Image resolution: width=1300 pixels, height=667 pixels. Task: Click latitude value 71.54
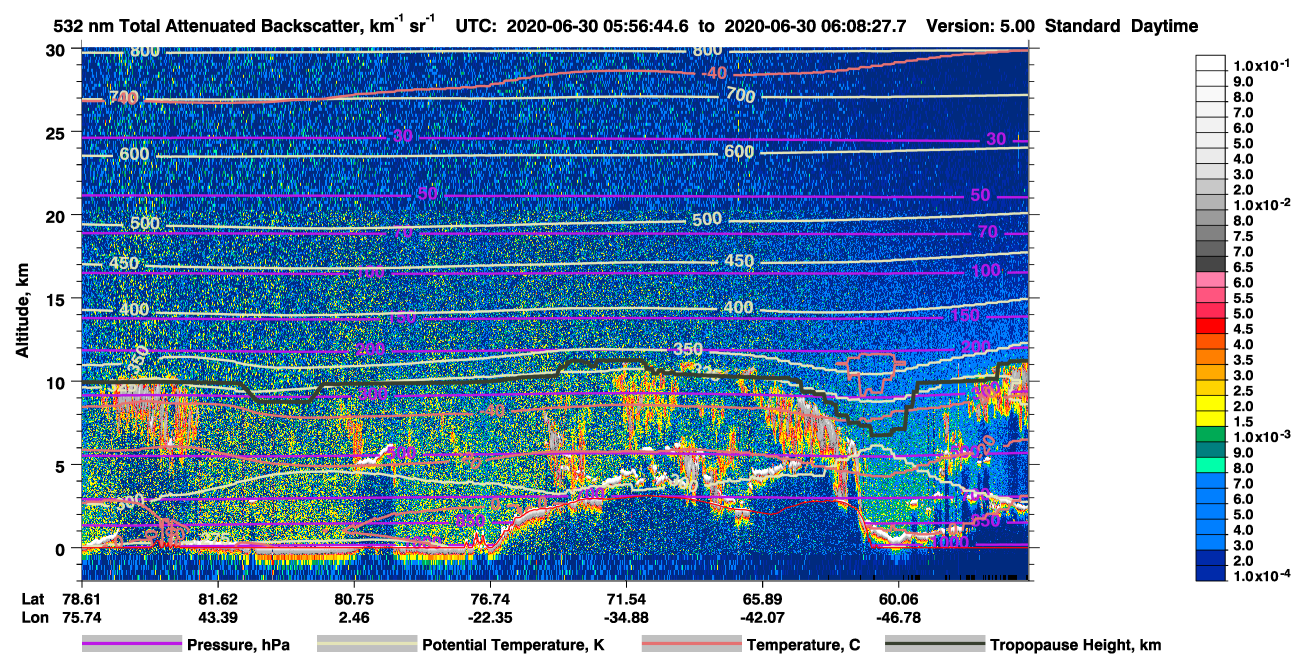pyautogui.click(x=625, y=598)
